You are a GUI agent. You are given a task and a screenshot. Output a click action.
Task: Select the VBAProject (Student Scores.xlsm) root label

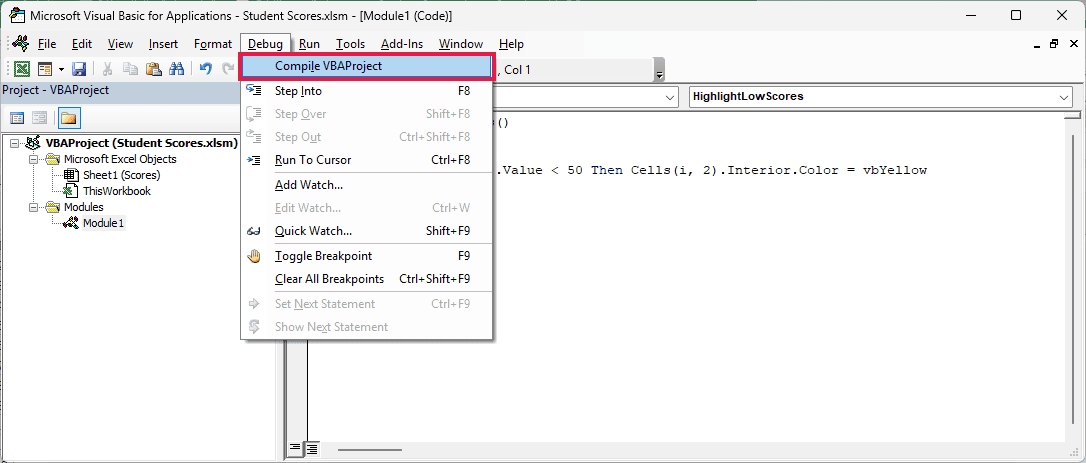[x=141, y=143]
